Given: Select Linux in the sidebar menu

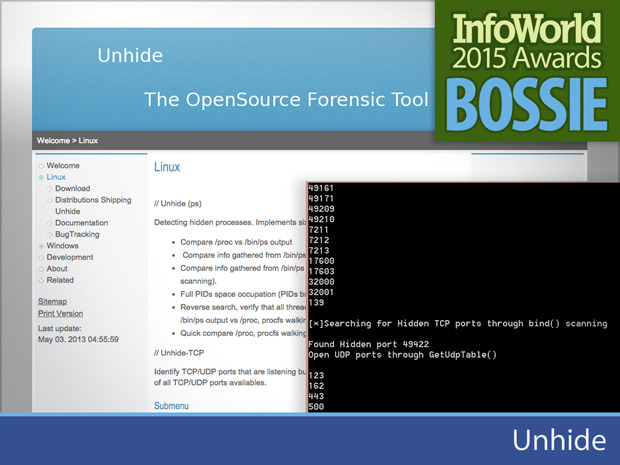Looking at the screenshot, I should (56, 177).
